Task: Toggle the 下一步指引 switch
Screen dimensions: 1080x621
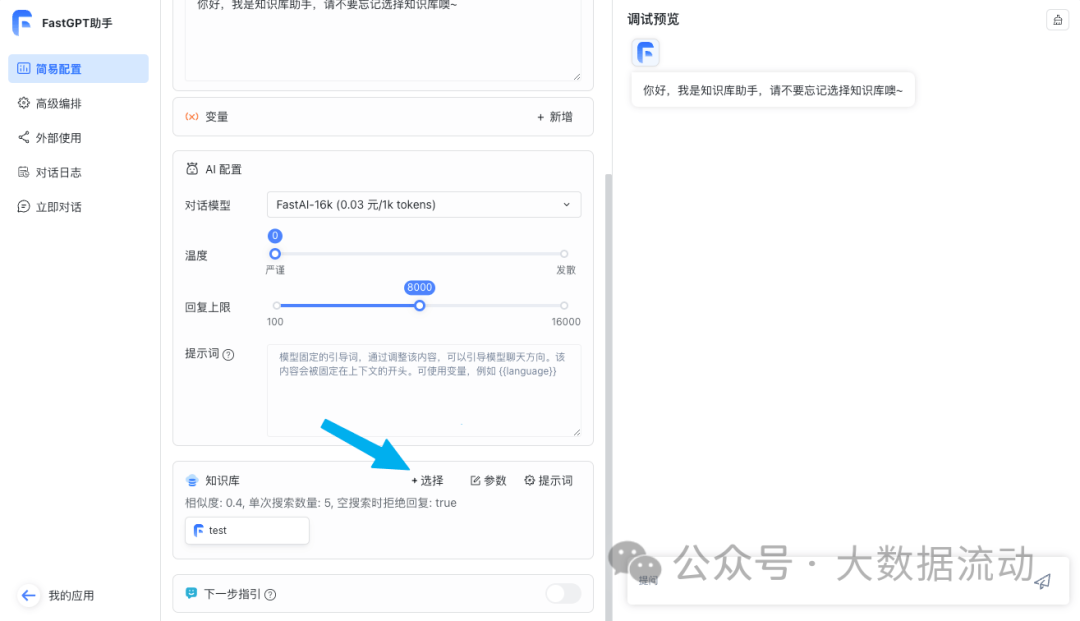Action: tap(563, 593)
